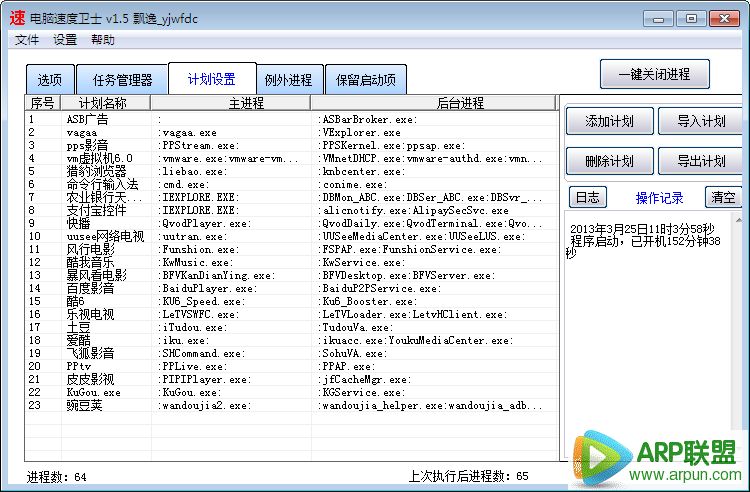
Task: Click the log panel vertical scrollbar
Action: point(738,325)
